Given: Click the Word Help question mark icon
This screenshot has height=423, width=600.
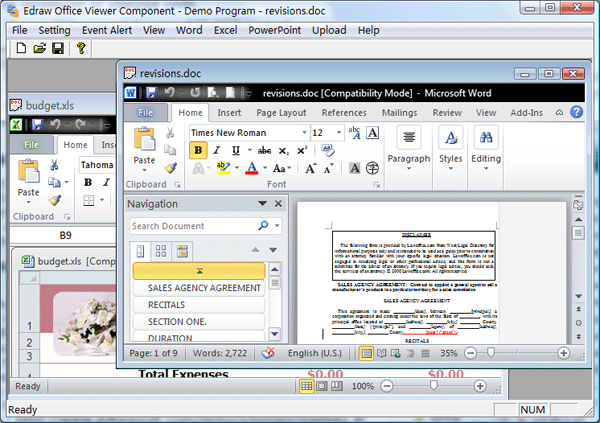Looking at the screenshot, I should [x=576, y=114].
